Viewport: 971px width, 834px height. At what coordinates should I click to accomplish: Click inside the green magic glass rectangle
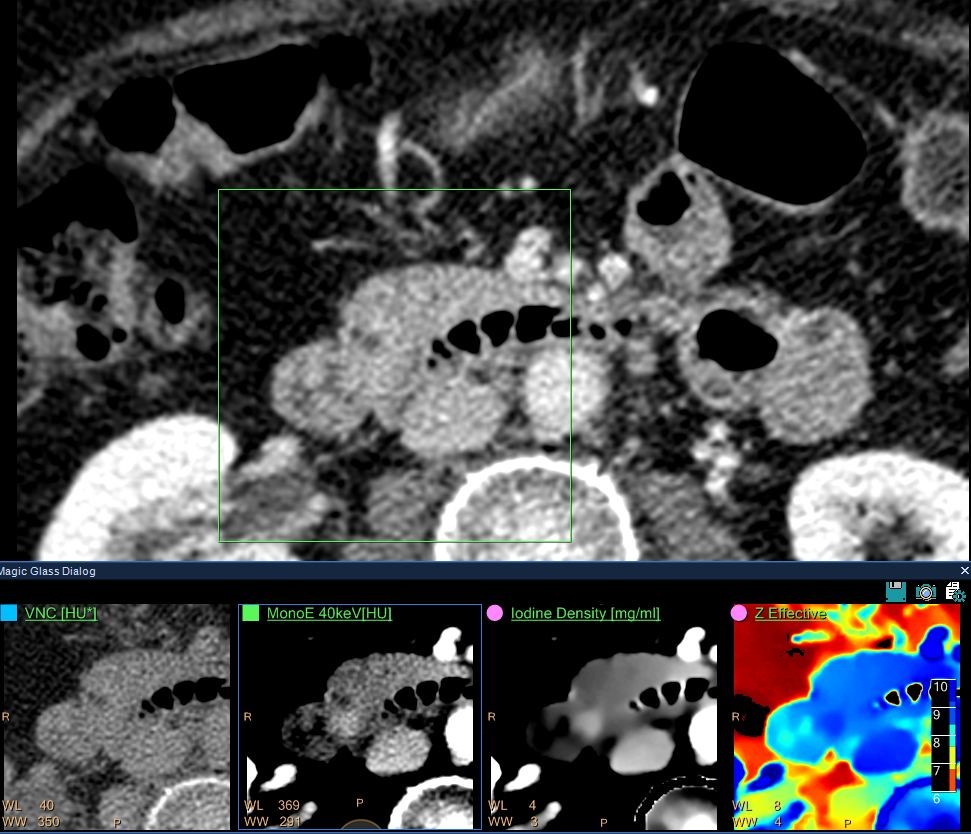point(394,365)
